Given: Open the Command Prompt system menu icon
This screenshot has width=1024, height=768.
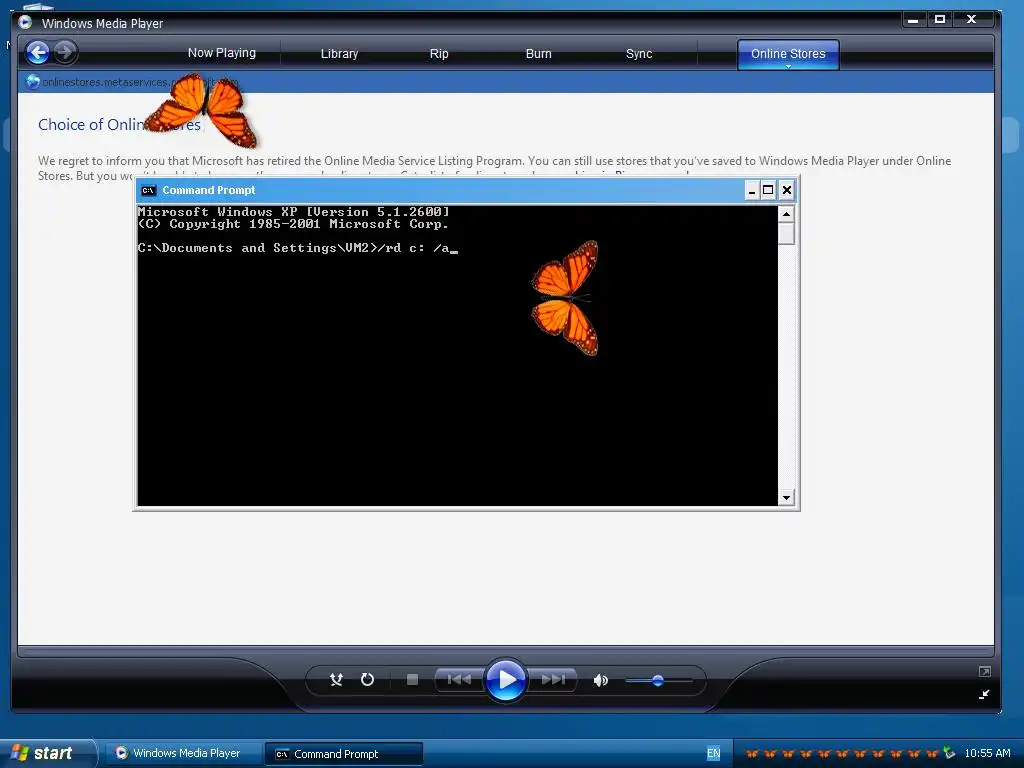Looking at the screenshot, I should pyautogui.click(x=149, y=191).
